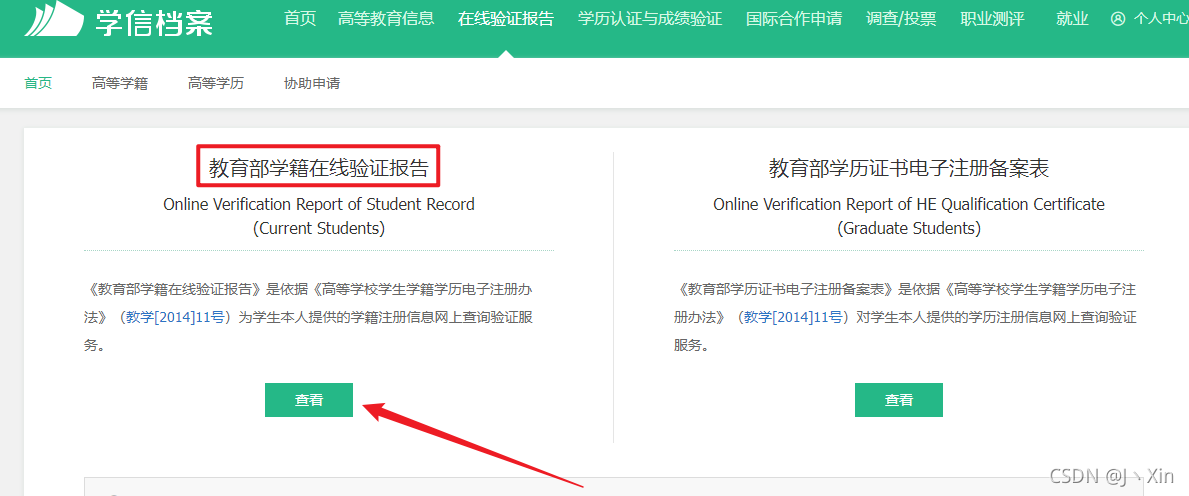Click 查看 under 学历证书电子注册备案表
Image resolution: width=1189 pixels, height=496 pixels.
(x=899, y=400)
